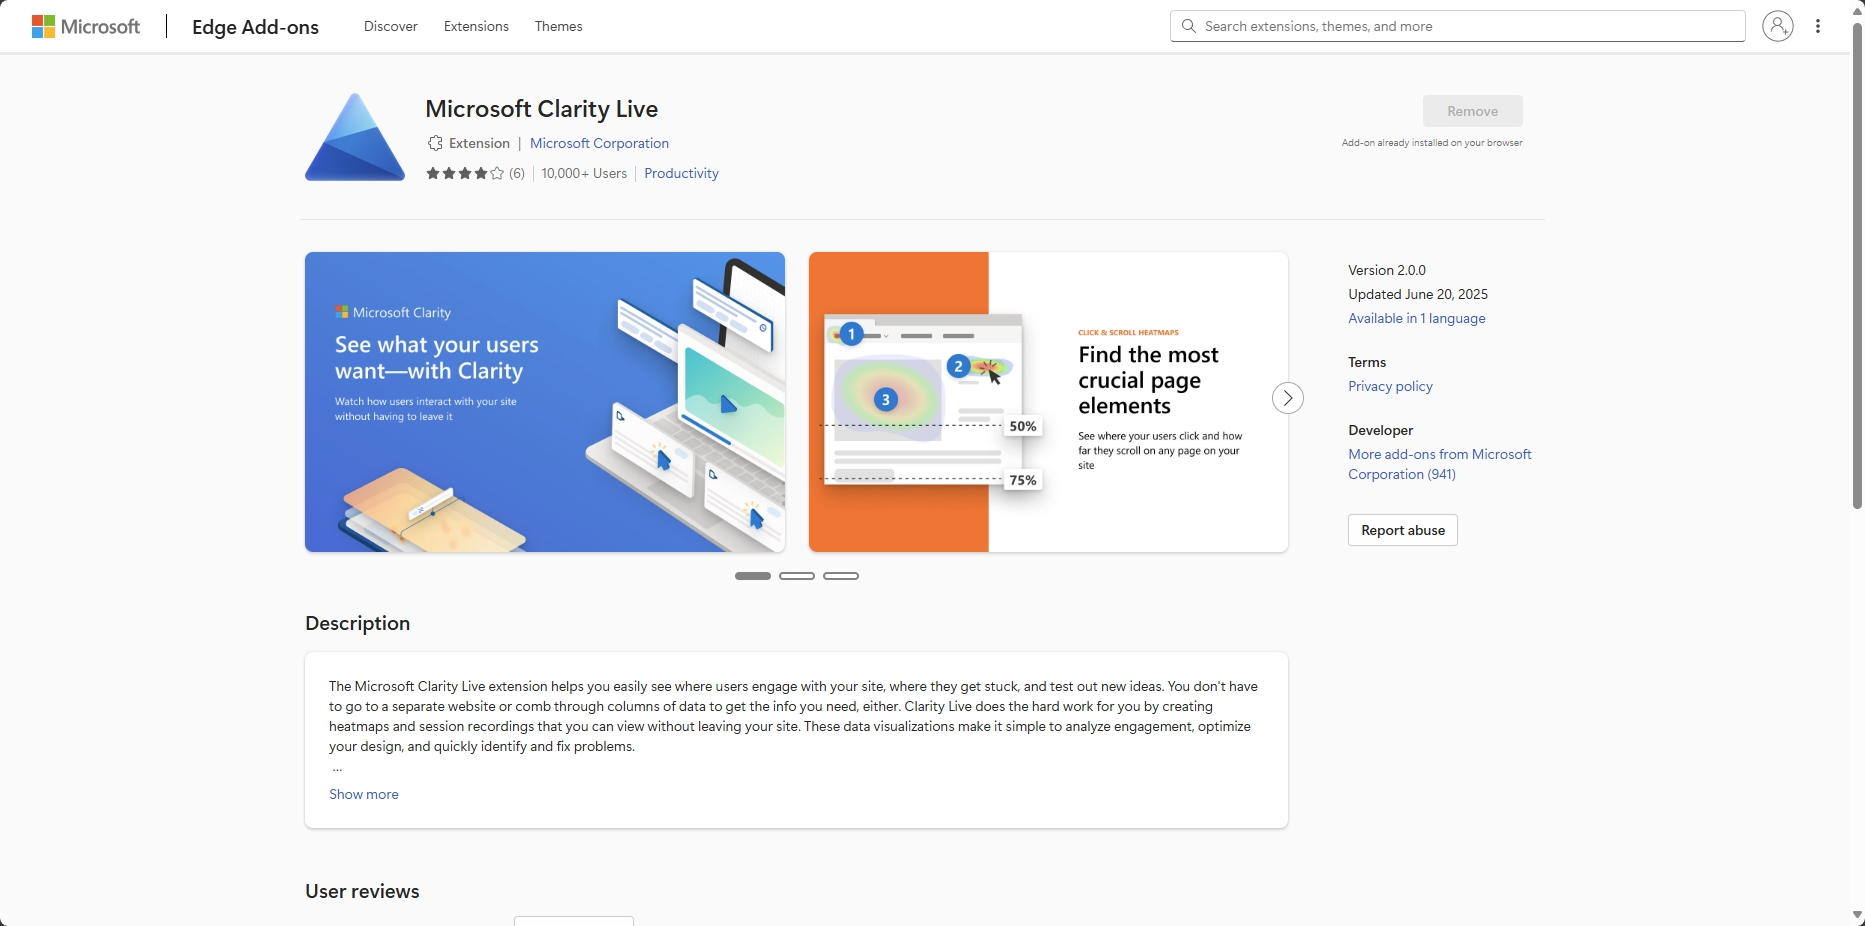Click the puzzle-piece Extension icon

(x=434, y=143)
